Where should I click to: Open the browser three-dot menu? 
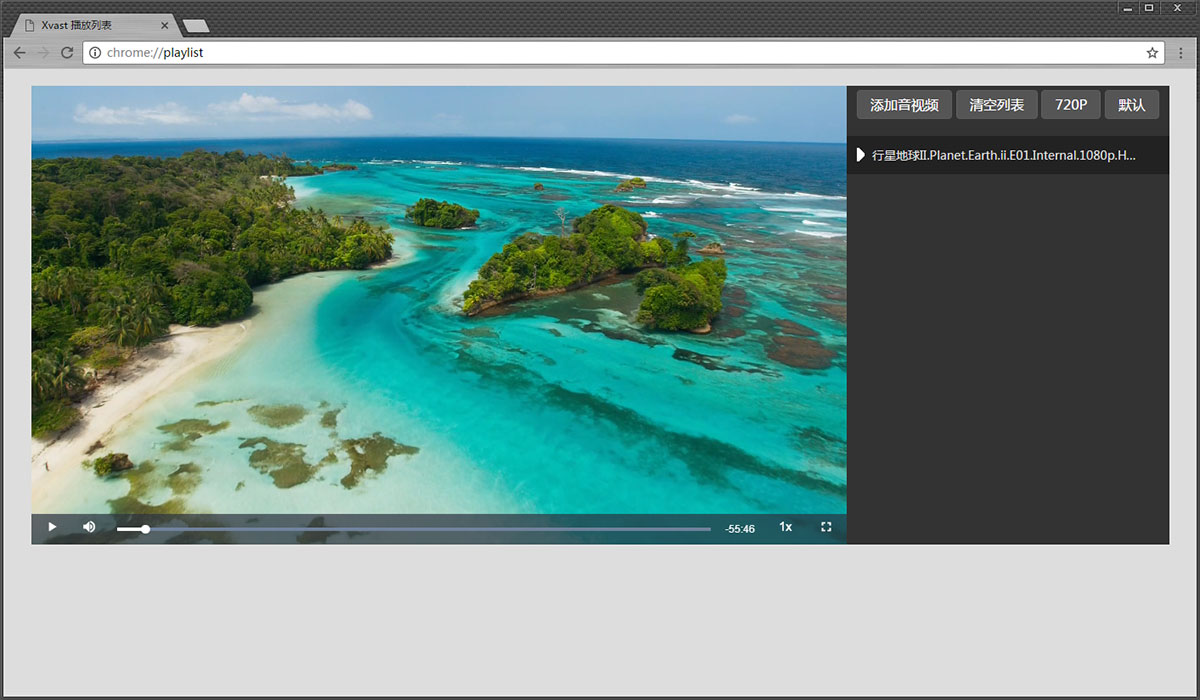pyautogui.click(x=1181, y=52)
